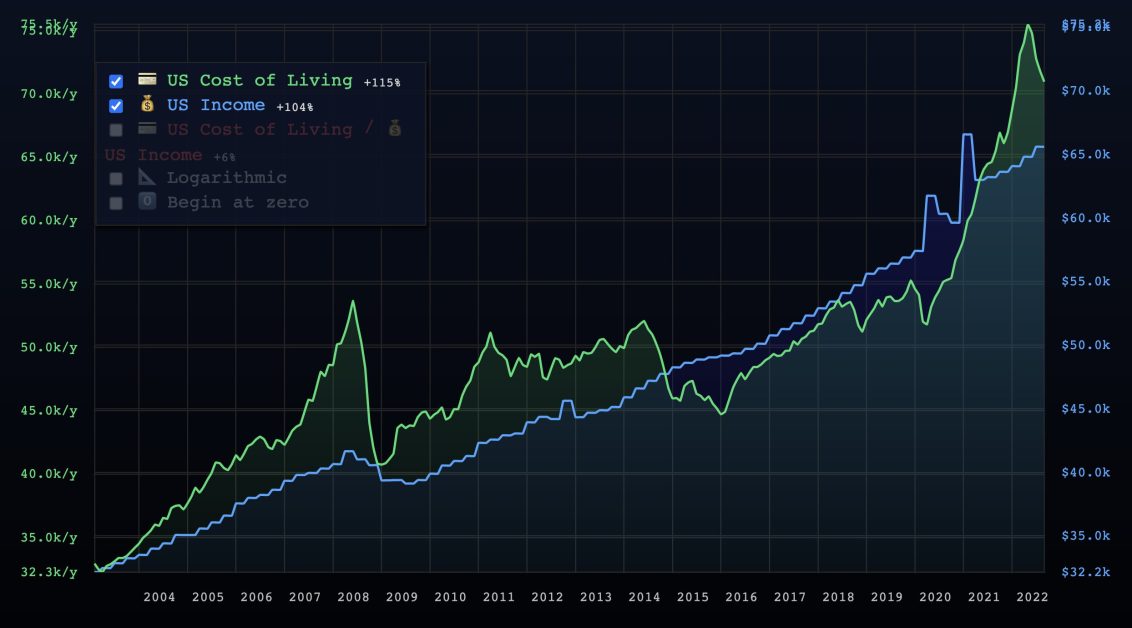Enable the US Cost of Living / US Income ratio

pos(116,129)
